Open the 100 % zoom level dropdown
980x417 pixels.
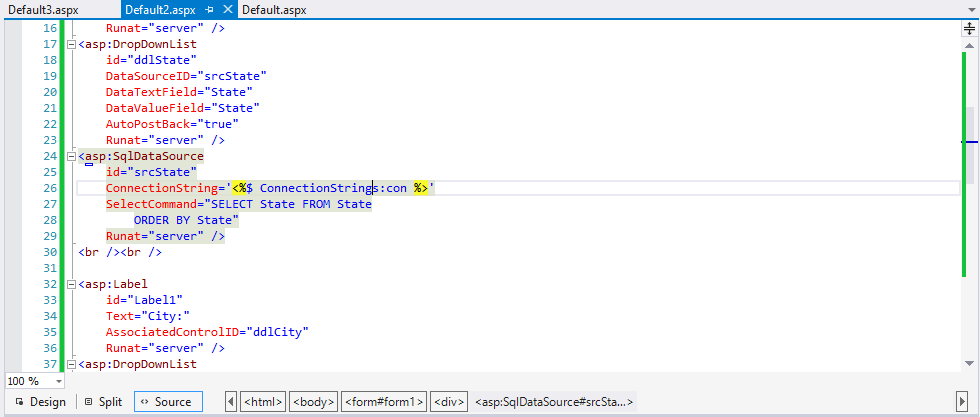pos(59,381)
